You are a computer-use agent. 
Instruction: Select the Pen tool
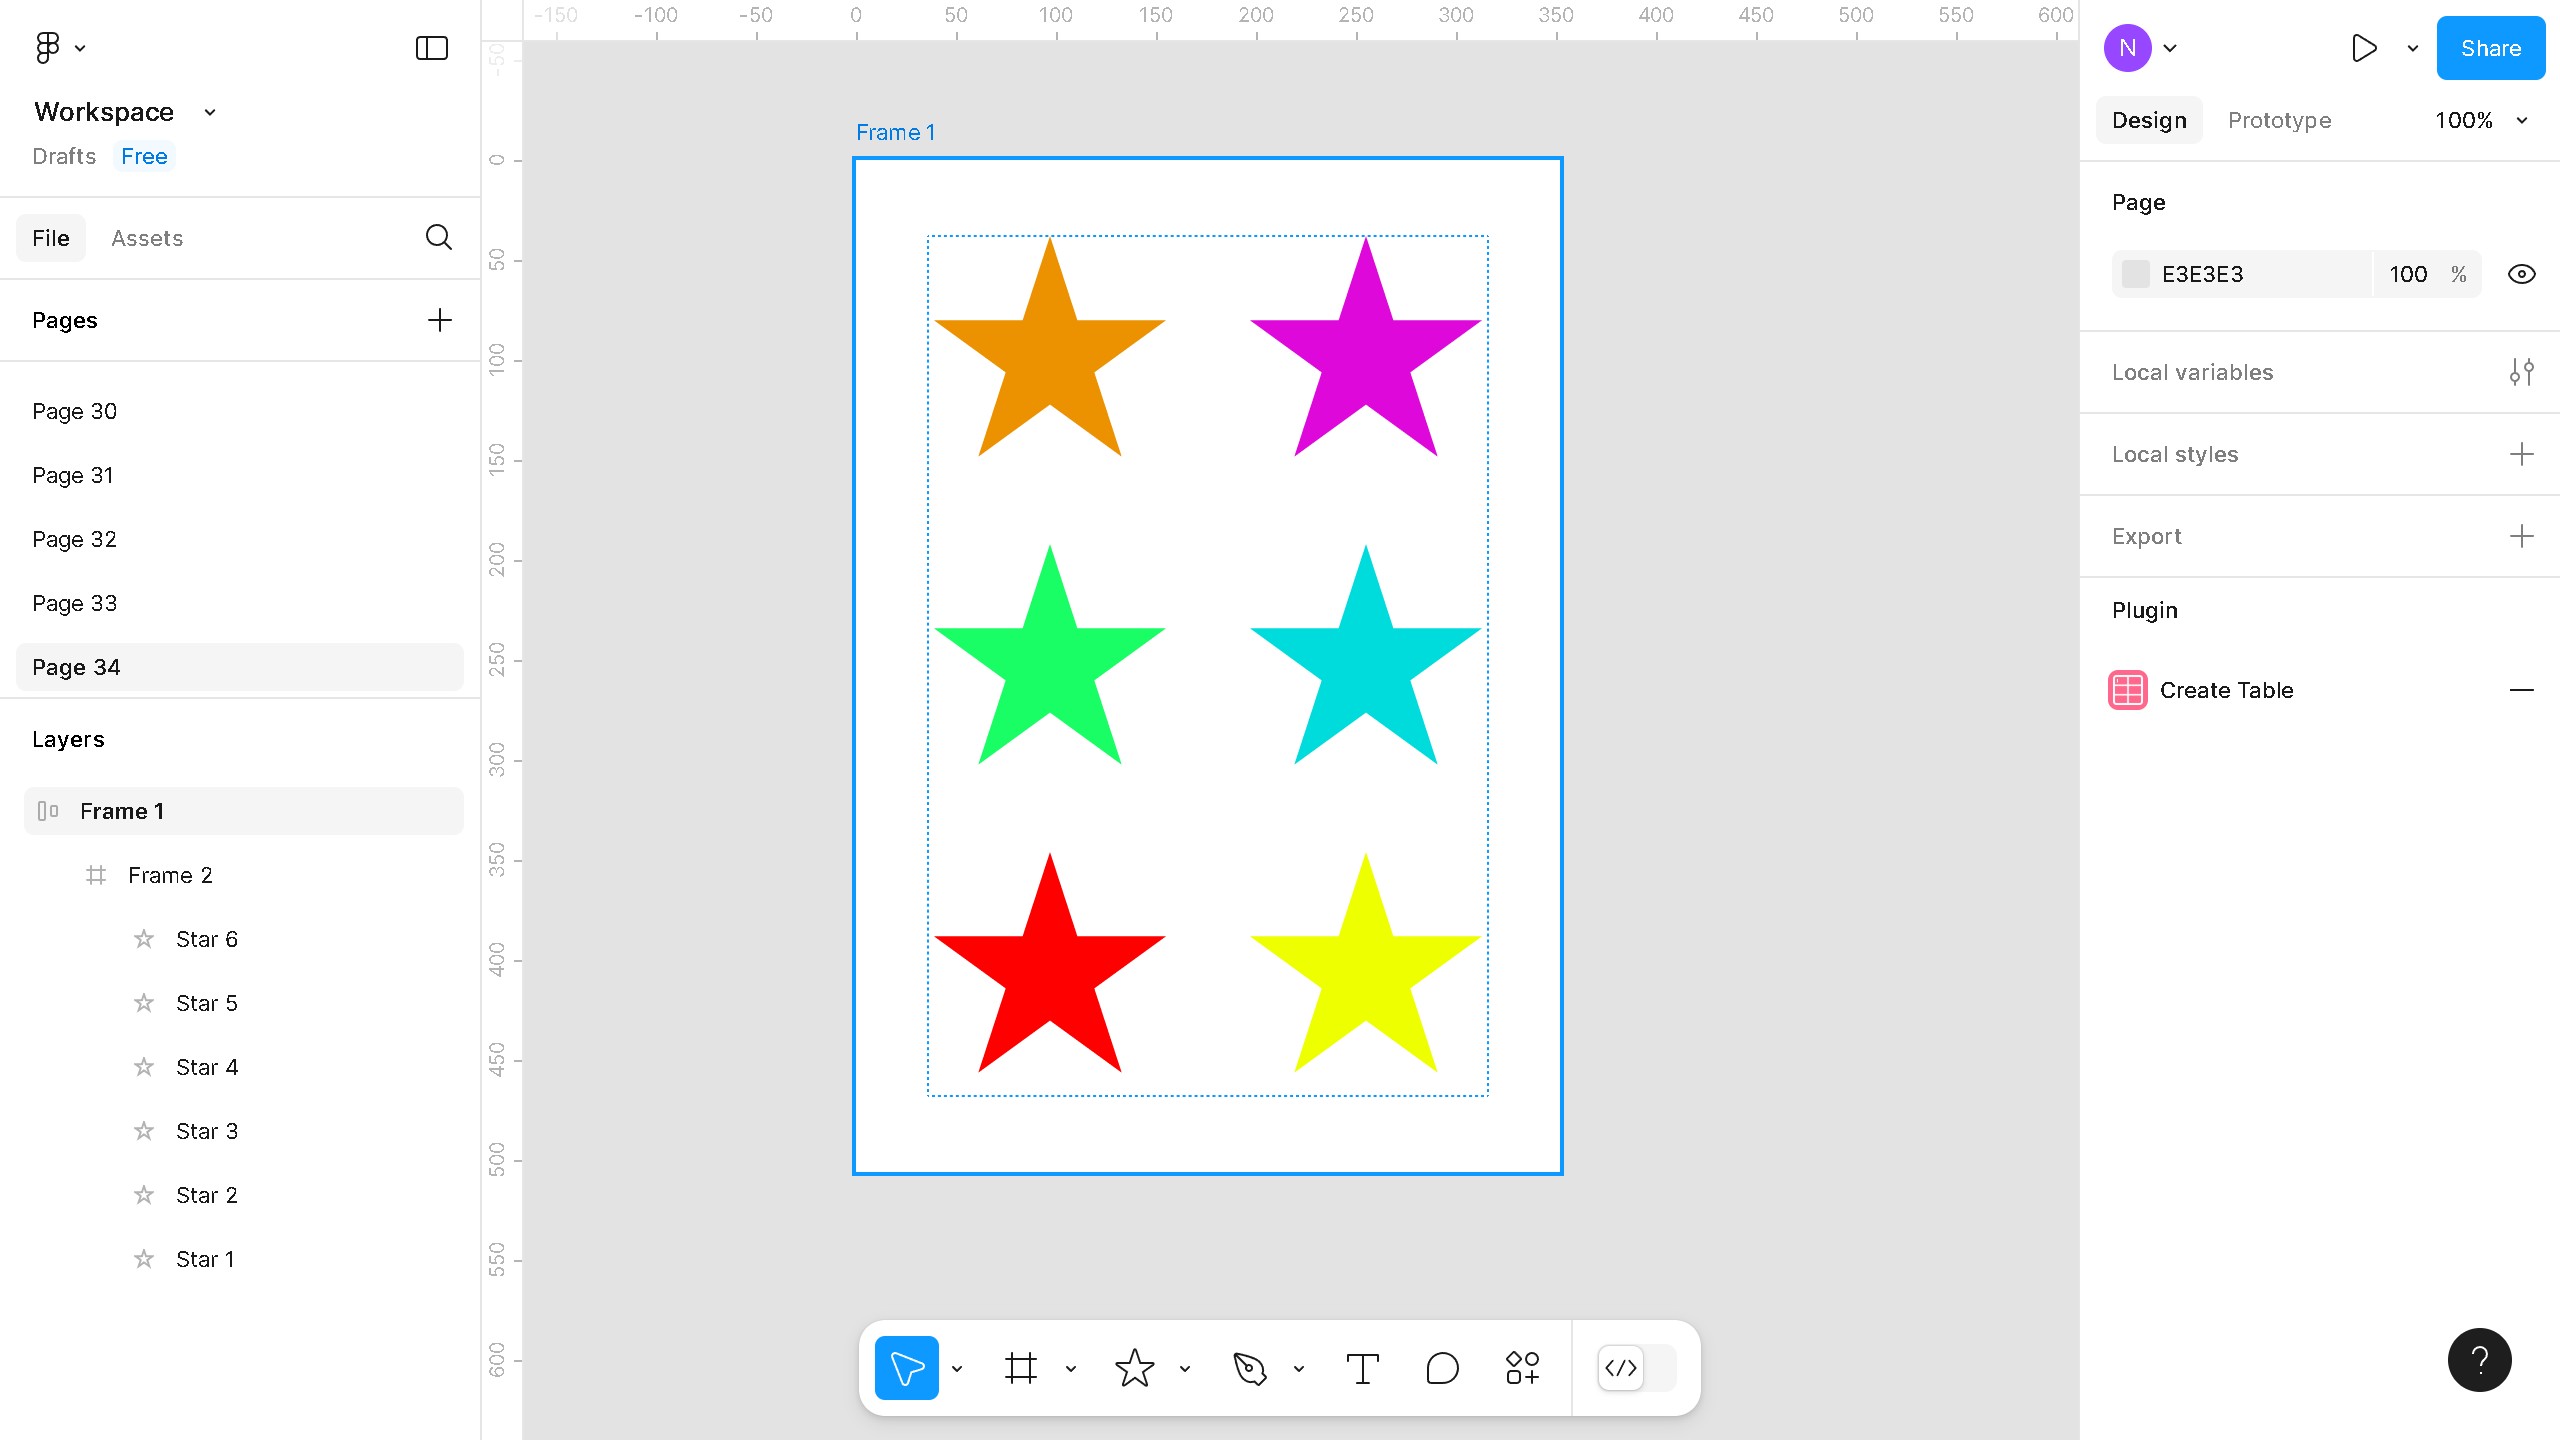(x=1251, y=1367)
